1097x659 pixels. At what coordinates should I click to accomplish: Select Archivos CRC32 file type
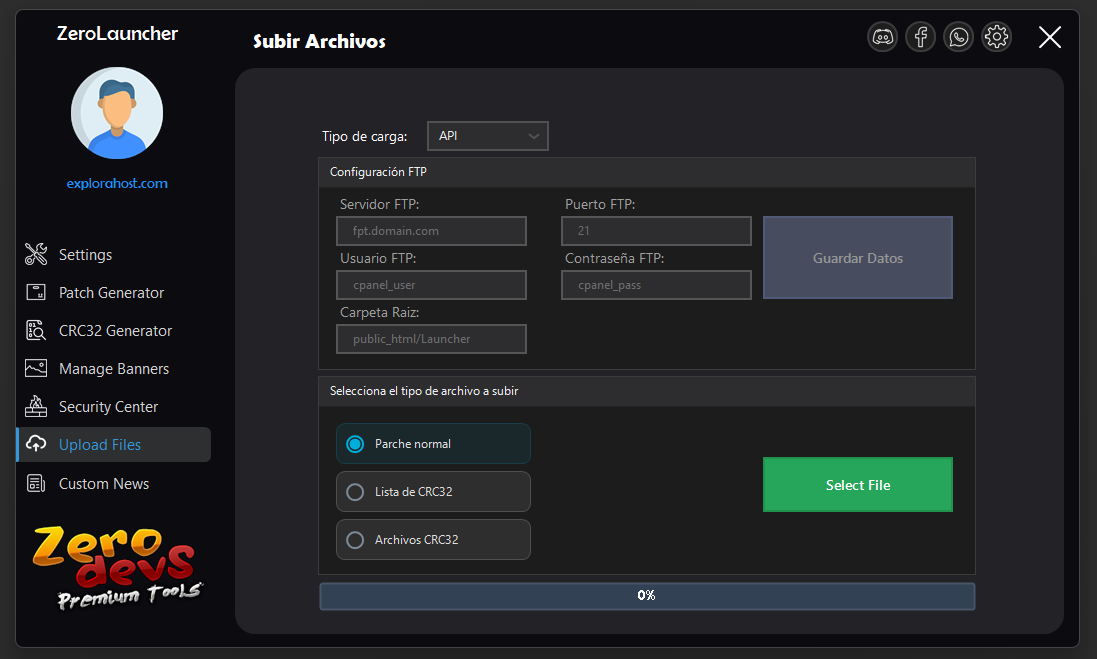click(432, 539)
